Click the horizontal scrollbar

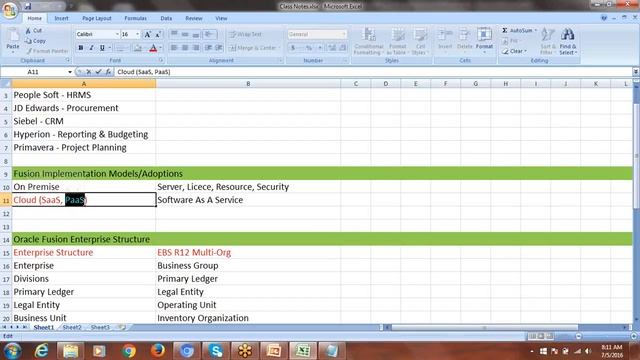(484, 327)
